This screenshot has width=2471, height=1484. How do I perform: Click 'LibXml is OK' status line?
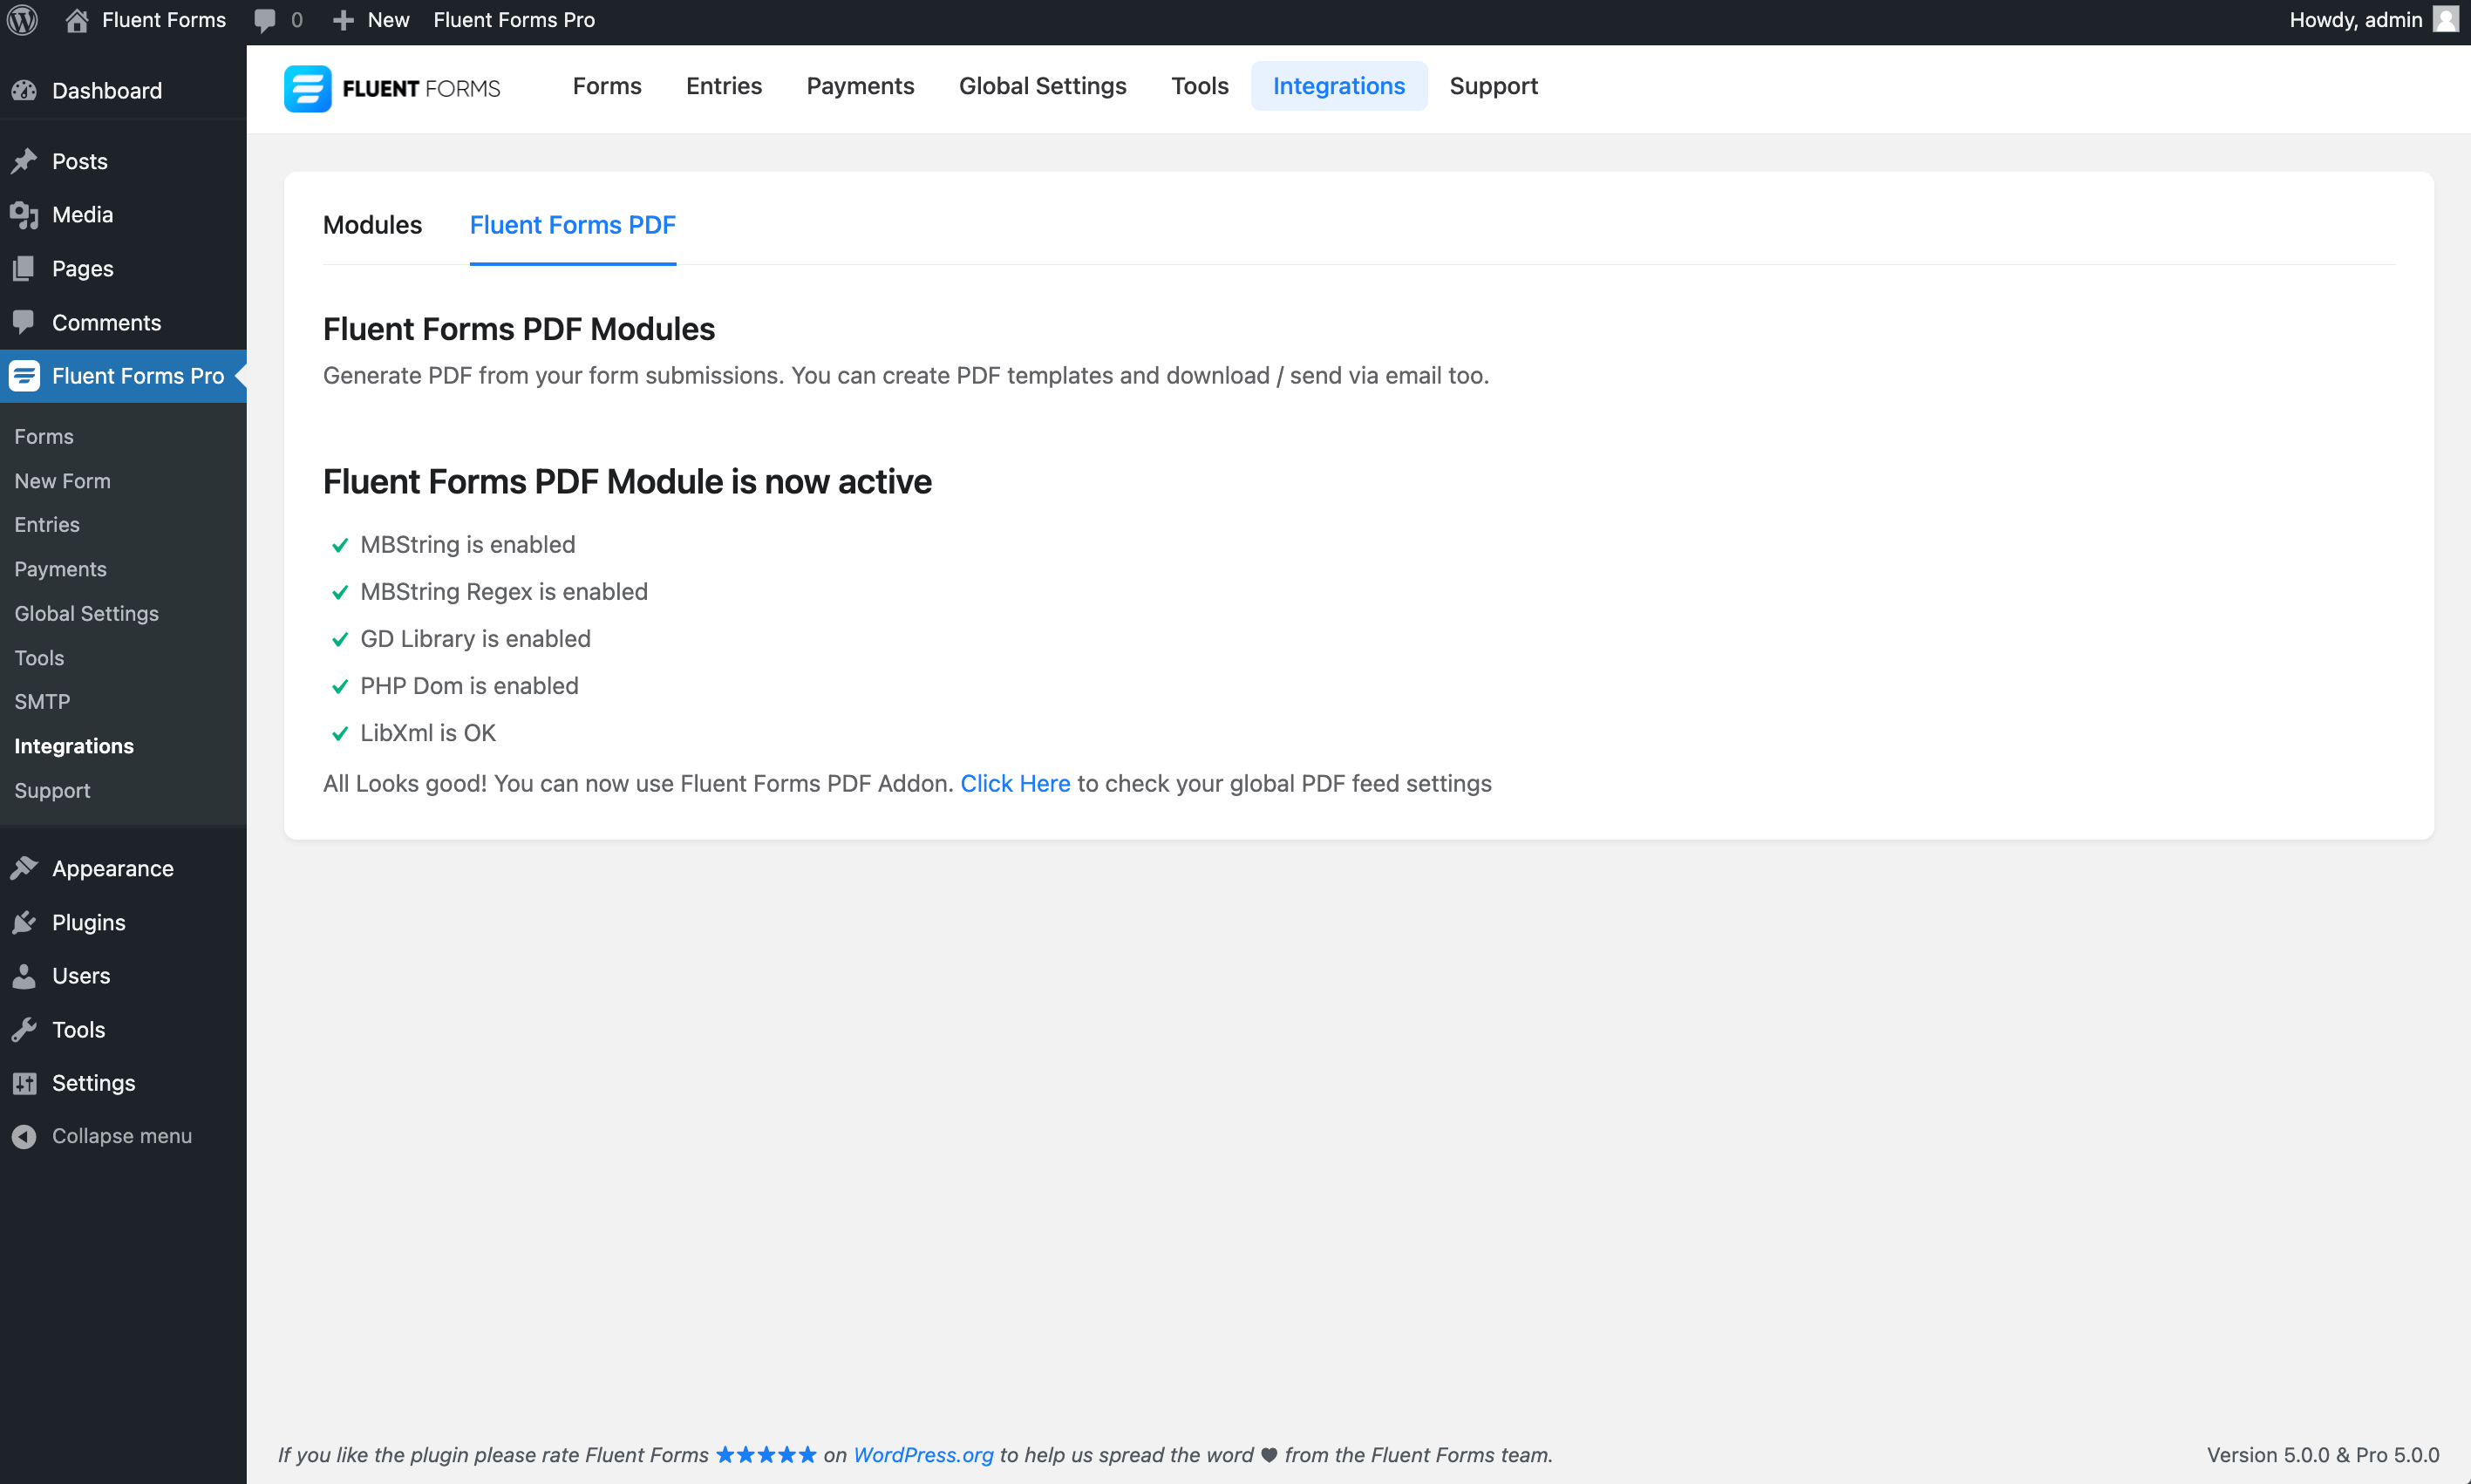[413, 733]
